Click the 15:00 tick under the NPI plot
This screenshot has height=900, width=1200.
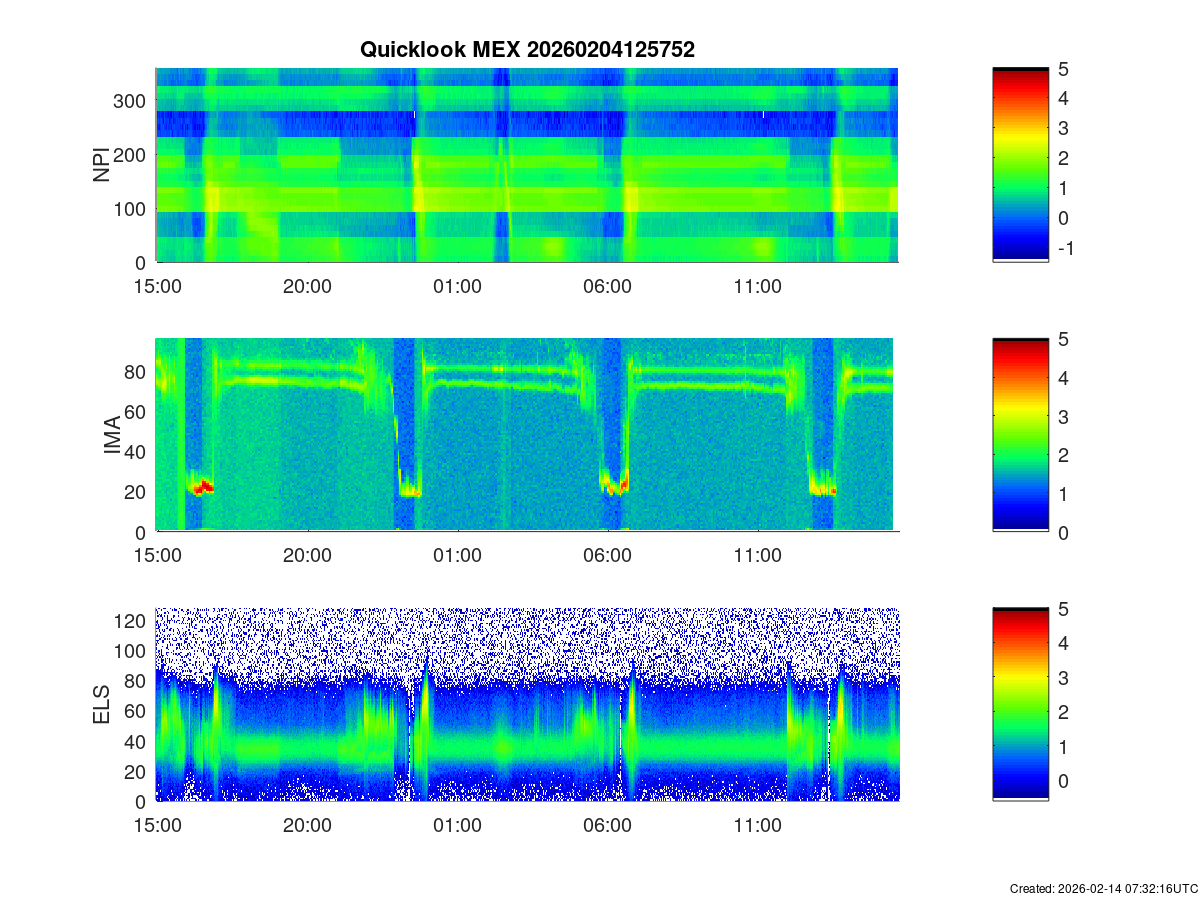coord(157,286)
